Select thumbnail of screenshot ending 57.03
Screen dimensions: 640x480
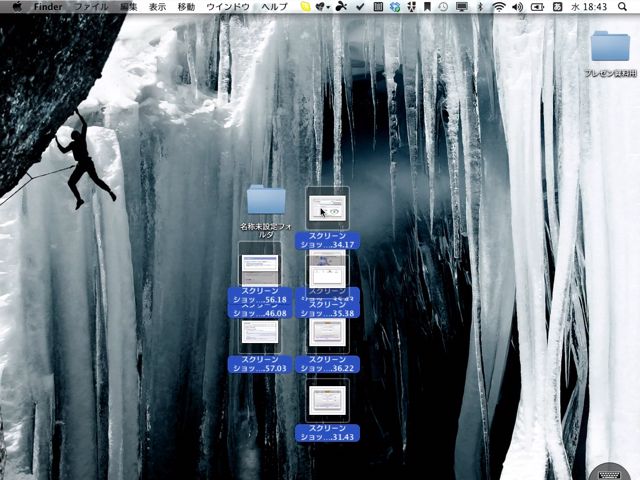tap(260, 333)
